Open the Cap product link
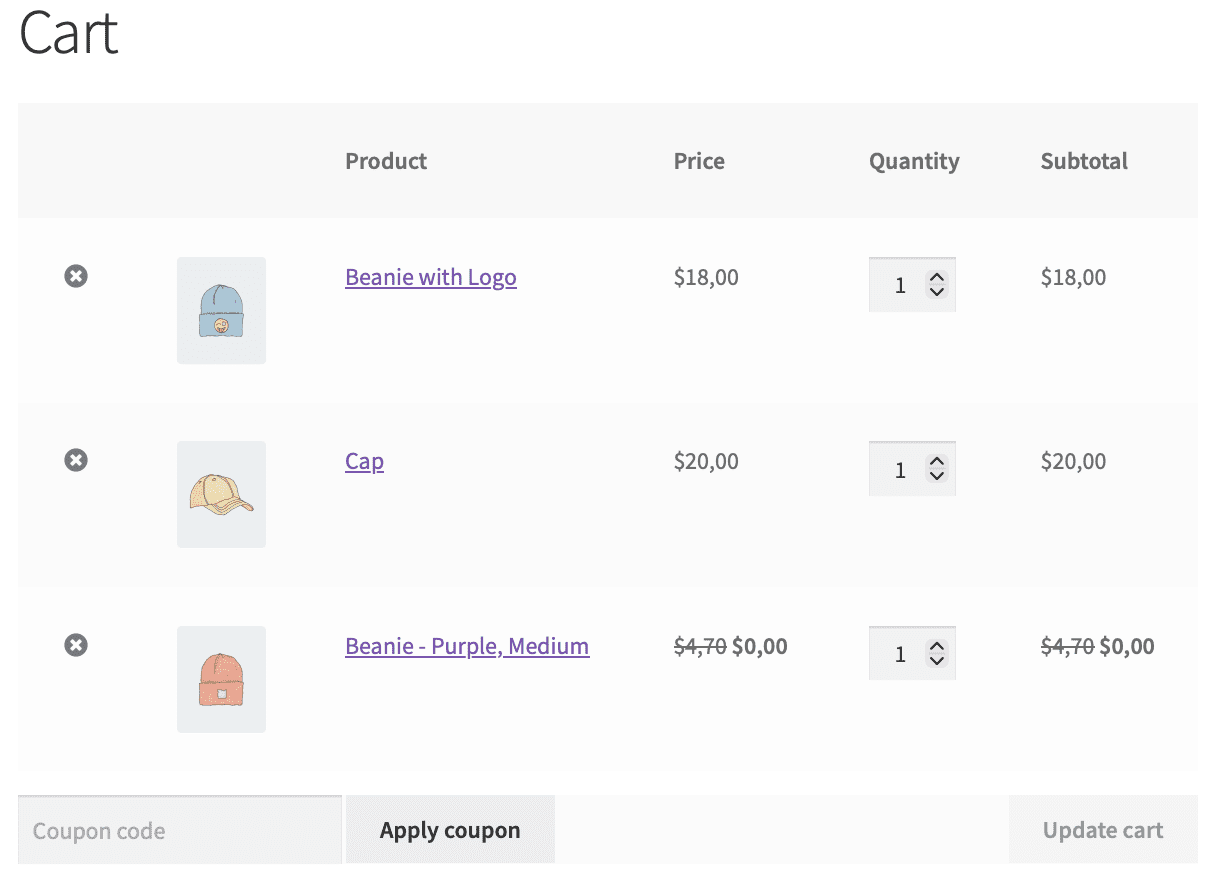 coord(364,461)
